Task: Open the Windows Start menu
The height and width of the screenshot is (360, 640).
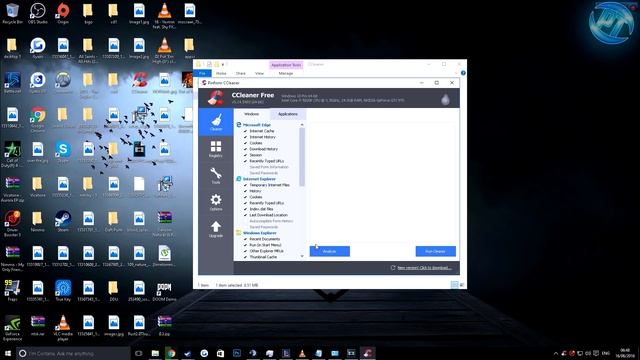Action: tap(8, 353)
